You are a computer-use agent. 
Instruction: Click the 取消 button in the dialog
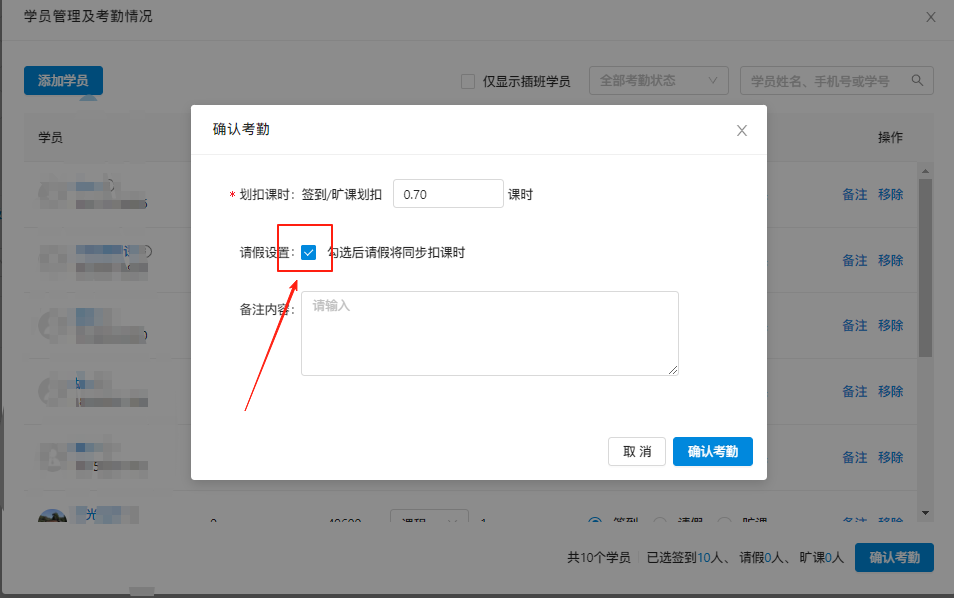click(x=636, y=451)
